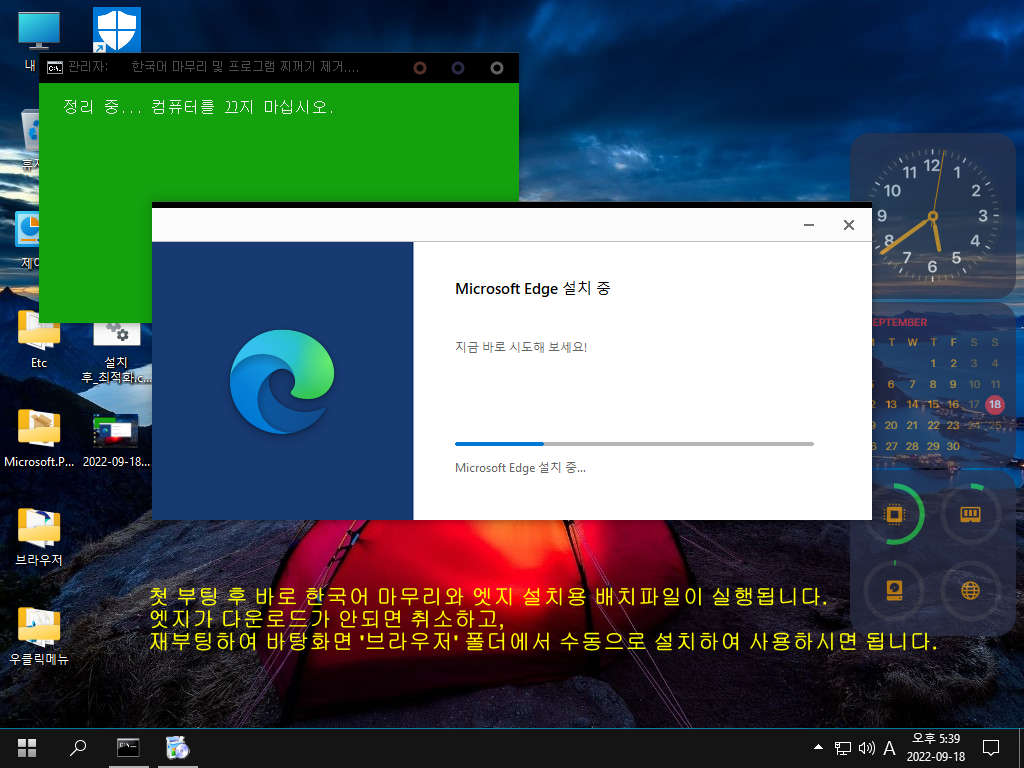Show hidden system tray icons
The height and width of the screenshot is (768, 1024).
click(818, 747)
